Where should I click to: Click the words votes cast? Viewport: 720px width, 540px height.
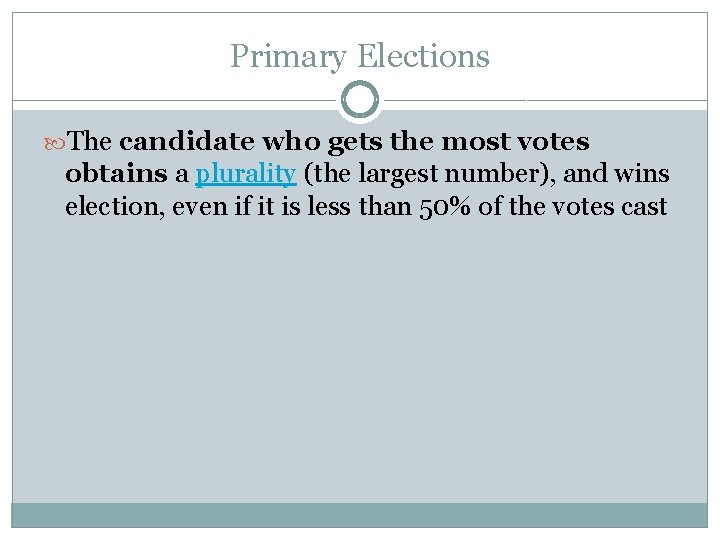click(609, 207)
